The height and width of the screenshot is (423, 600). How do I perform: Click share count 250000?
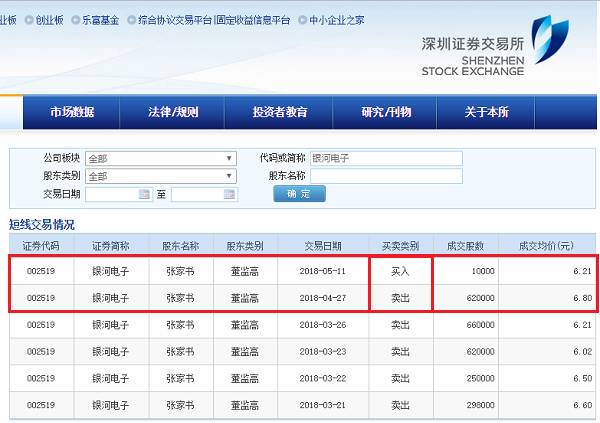coord(480,378)
